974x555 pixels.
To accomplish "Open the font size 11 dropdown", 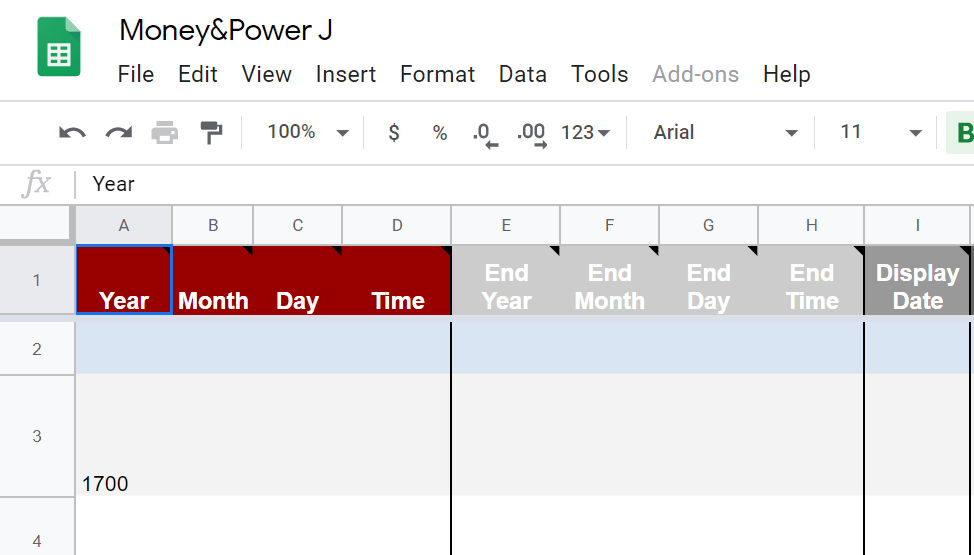I will click(880, 132).
